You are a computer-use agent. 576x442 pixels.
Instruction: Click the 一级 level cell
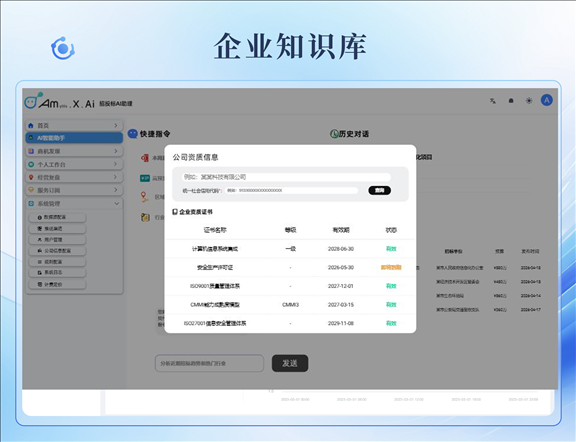coord(291,249)
